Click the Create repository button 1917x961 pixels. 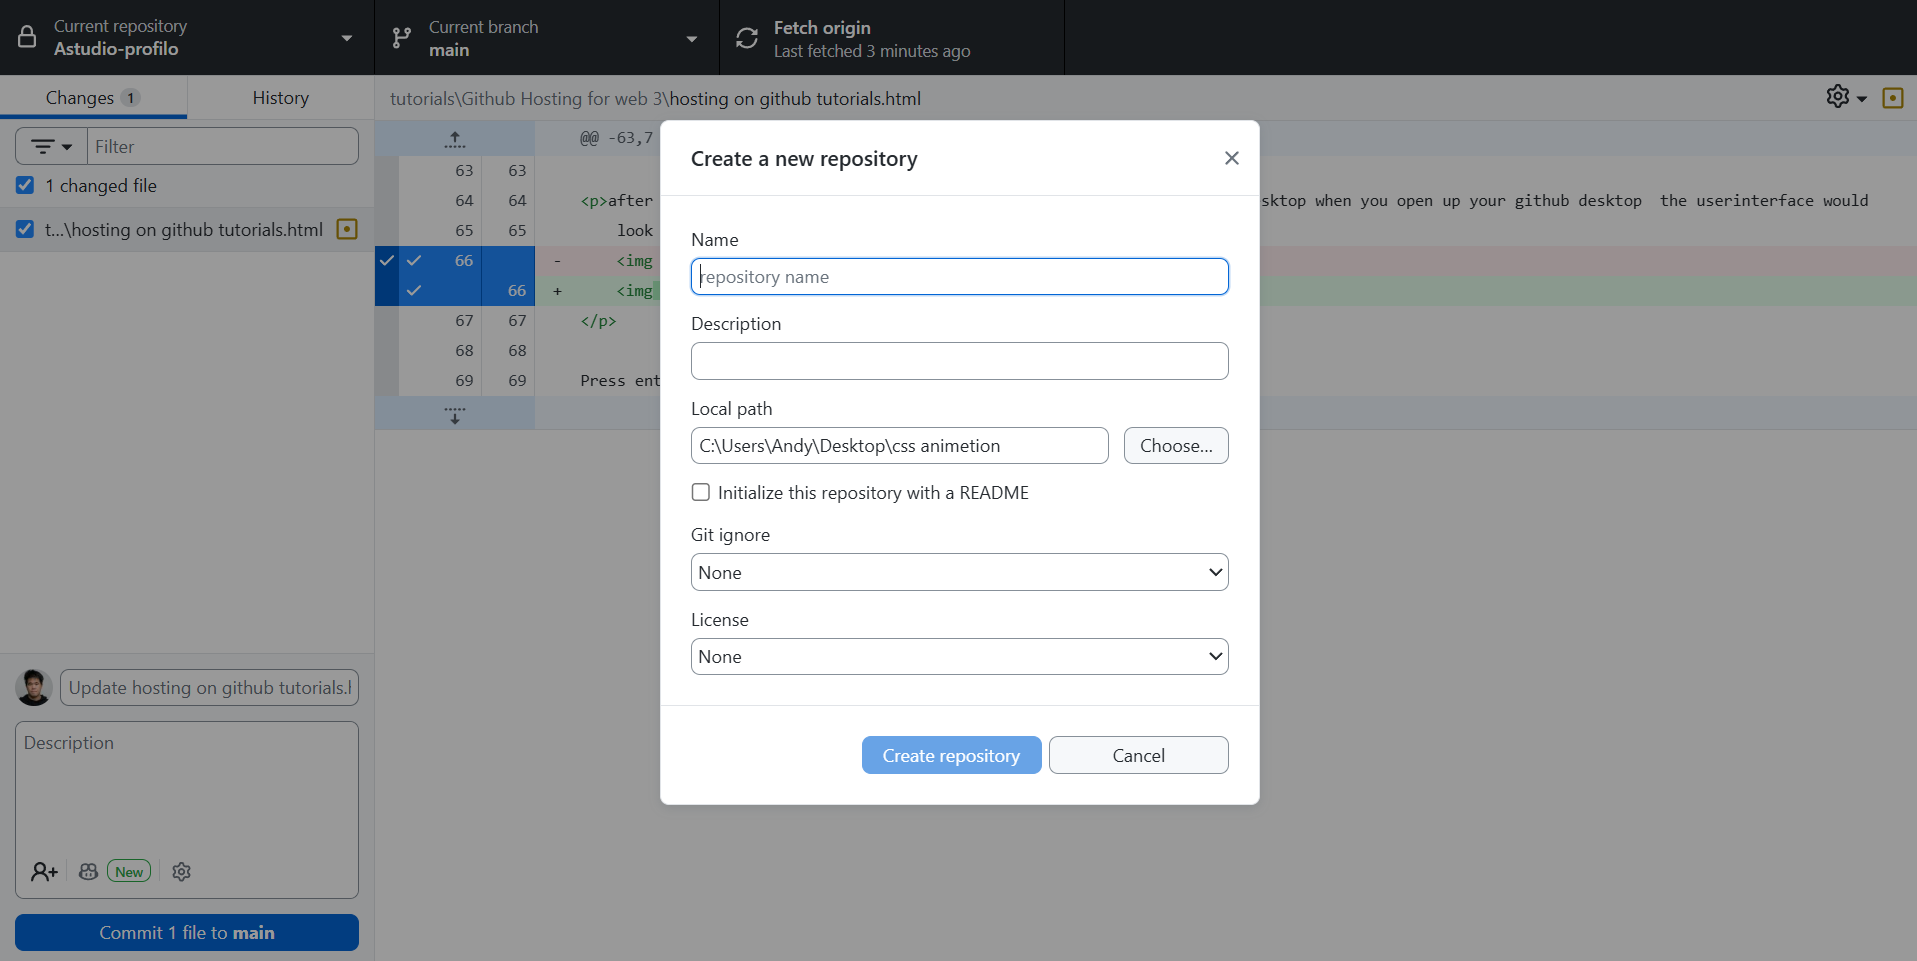point(951,755)
